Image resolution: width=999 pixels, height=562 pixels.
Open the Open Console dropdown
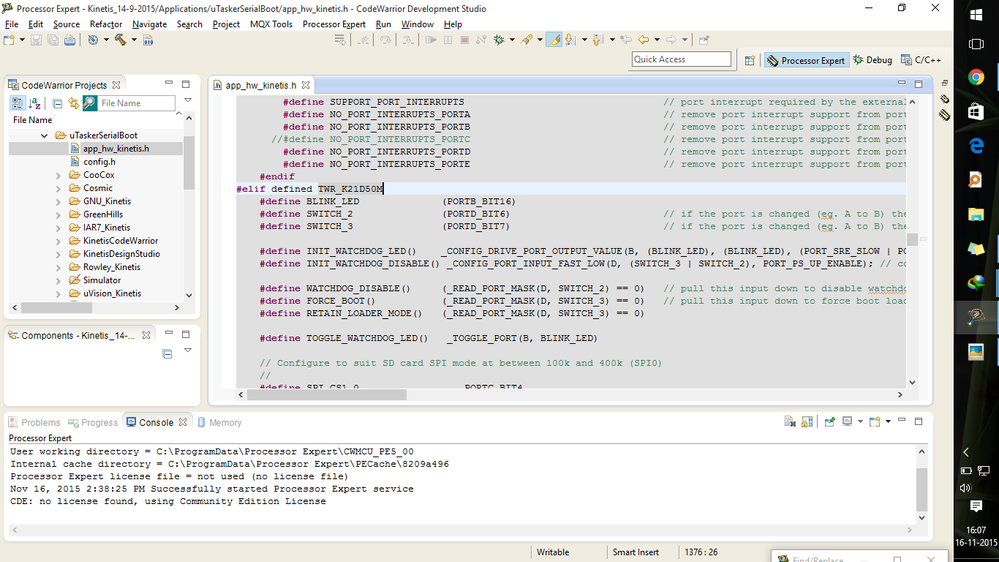pos(888,422)
